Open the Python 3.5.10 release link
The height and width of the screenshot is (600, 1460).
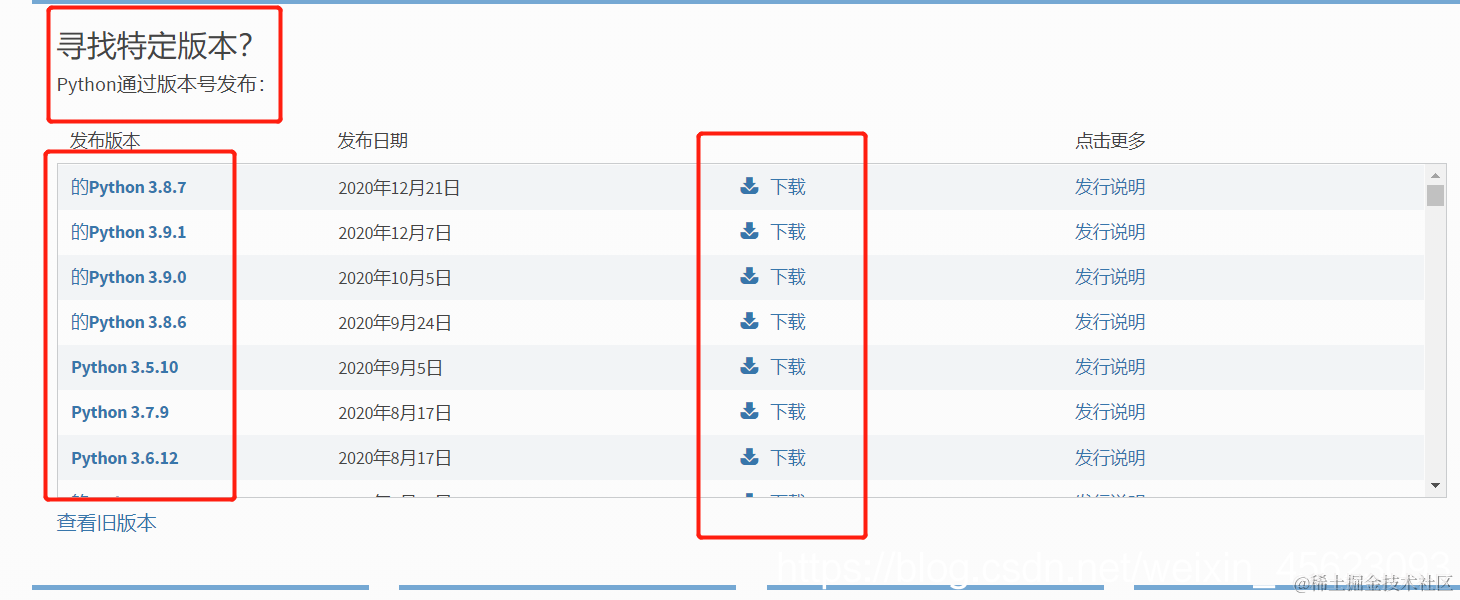pos(125,367)
